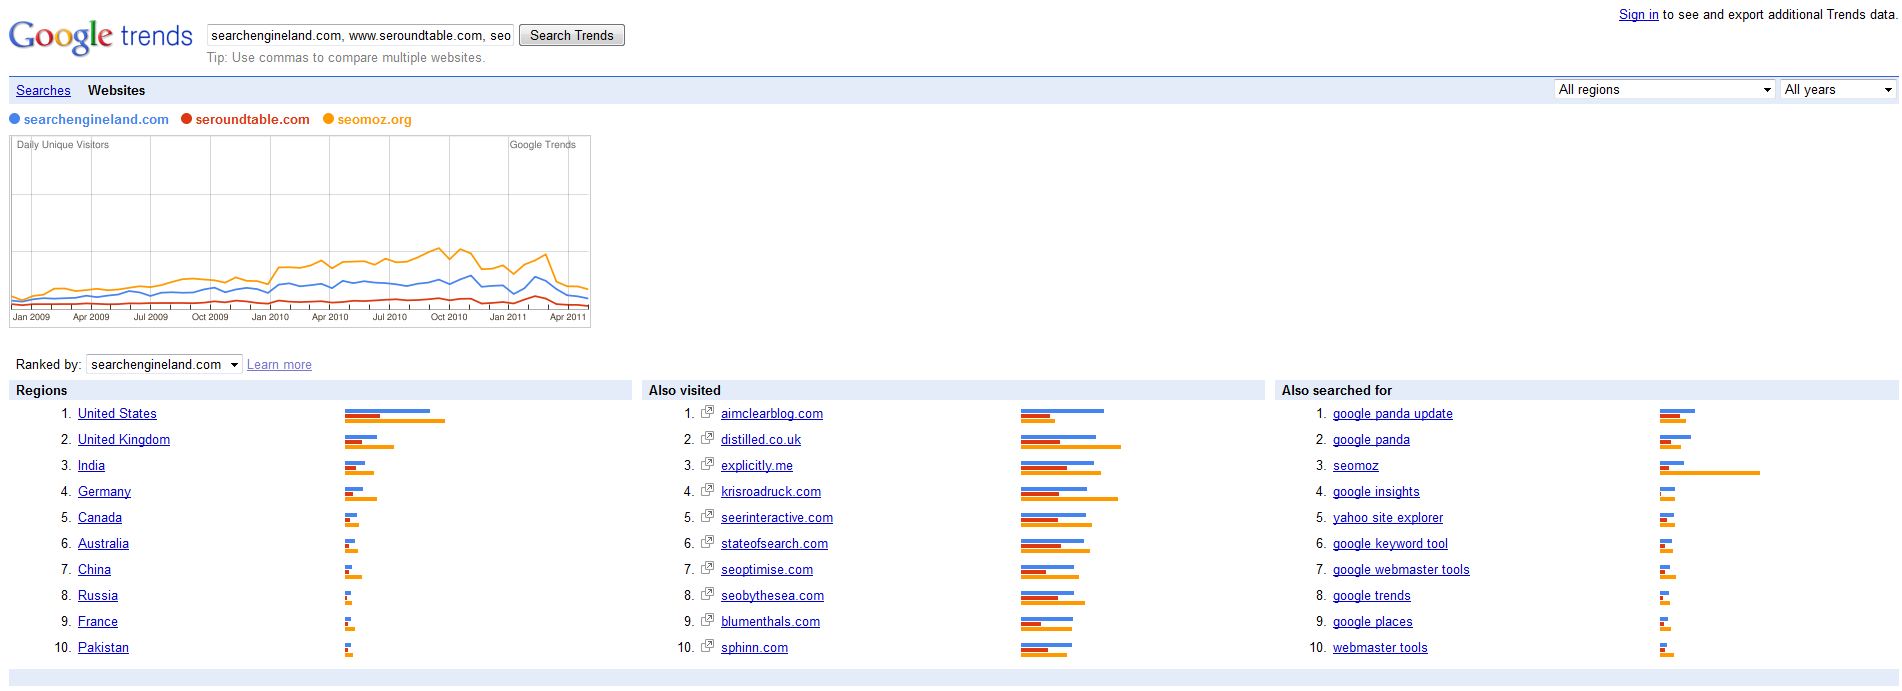Click the google webmaster tools search term

(1401, 570)
